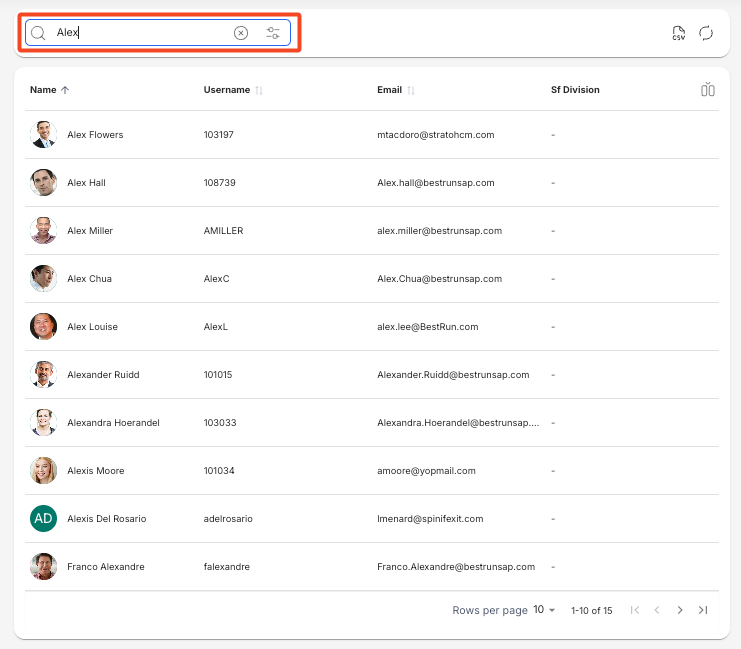Export the table using the CSV icon

[679, 33]
